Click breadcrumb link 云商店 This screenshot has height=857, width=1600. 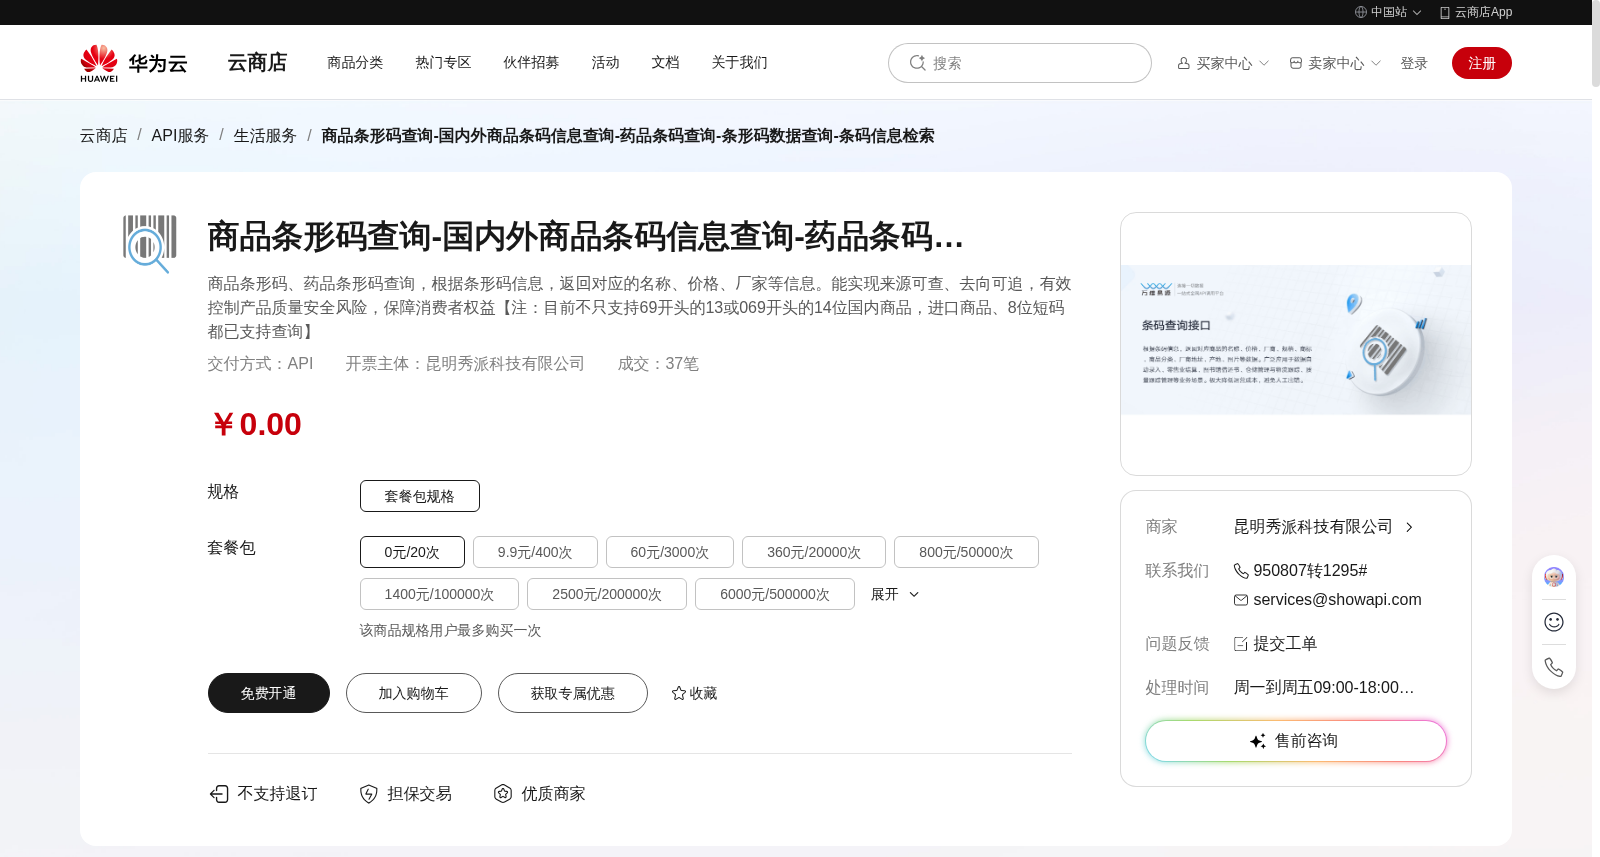[x=104, y=135]
